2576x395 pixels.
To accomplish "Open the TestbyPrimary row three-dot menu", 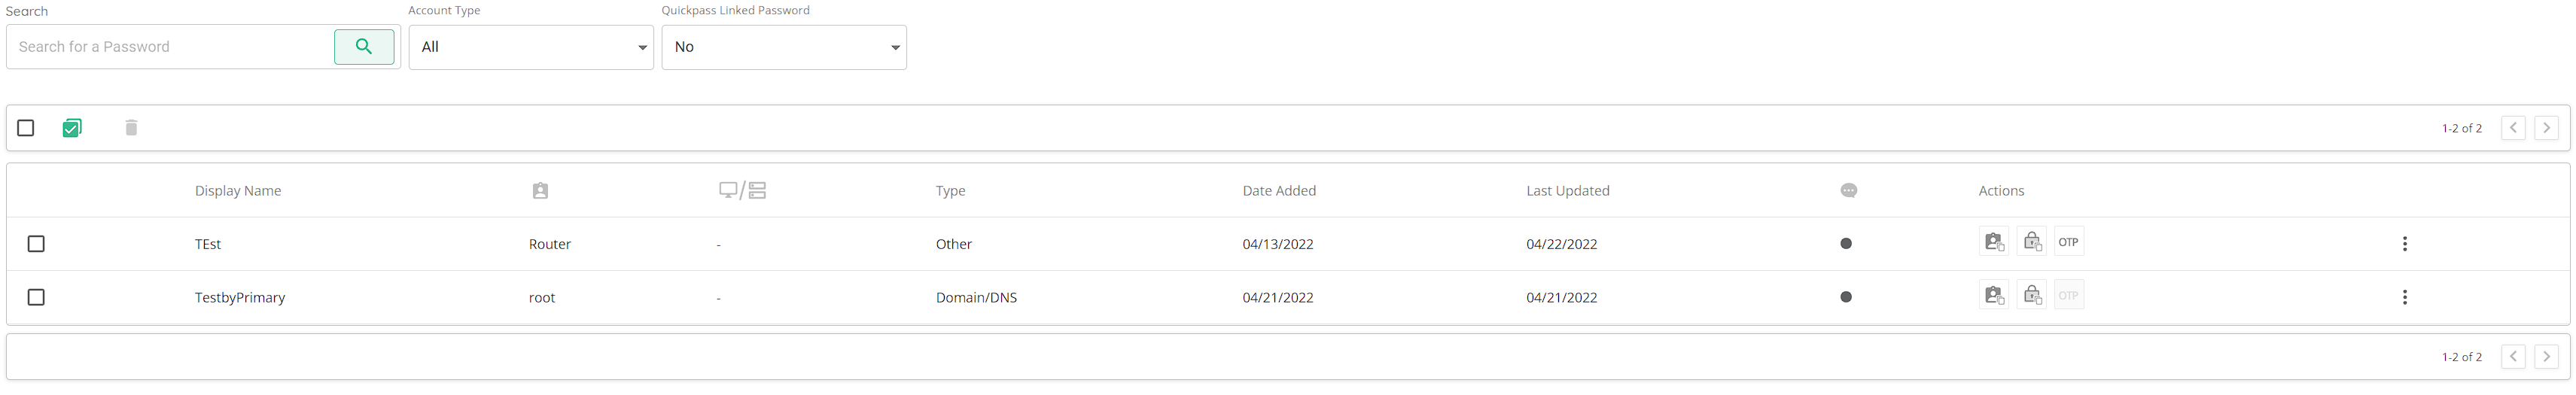I will (2404, 297).
